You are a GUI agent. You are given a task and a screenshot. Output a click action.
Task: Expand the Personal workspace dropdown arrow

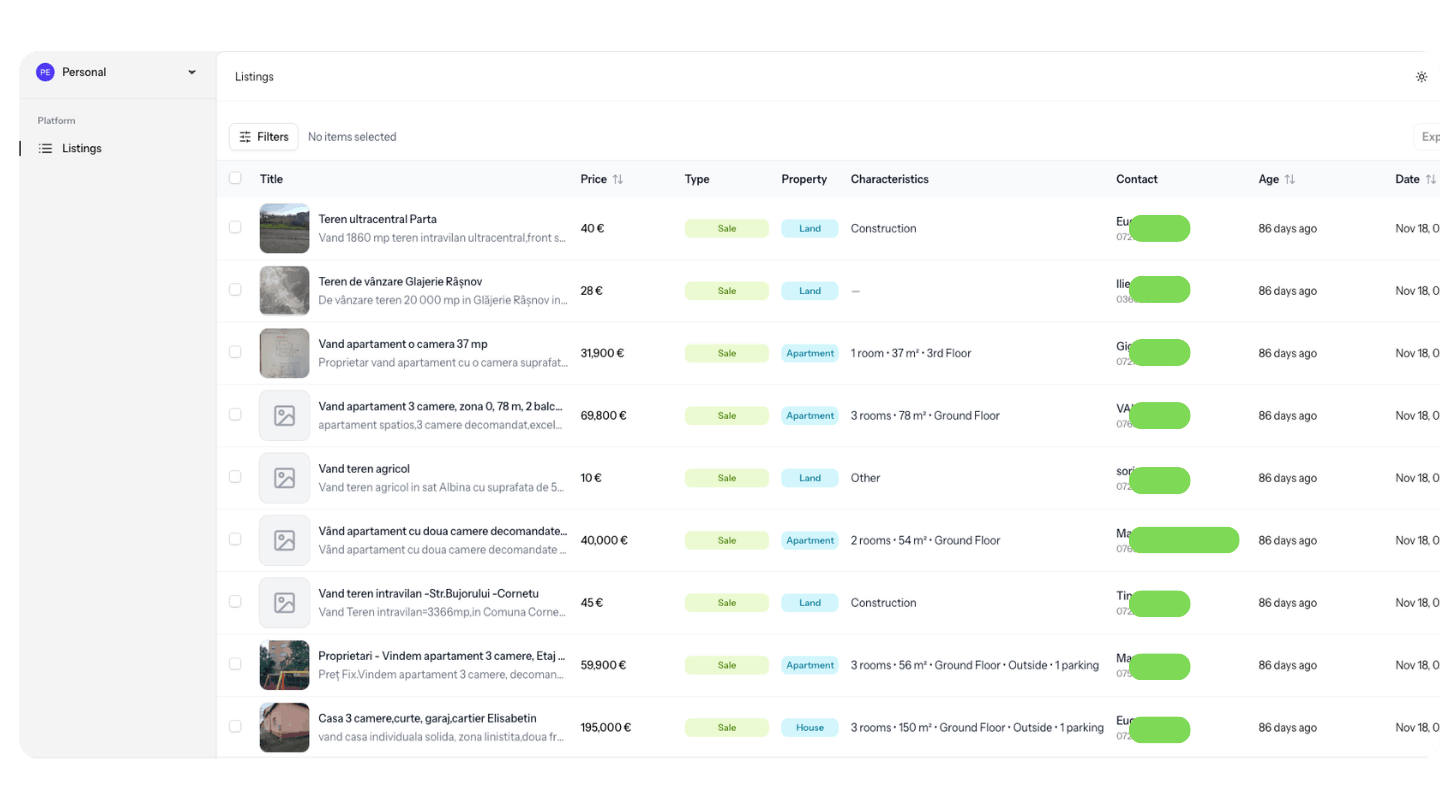[x=192, y=72]
